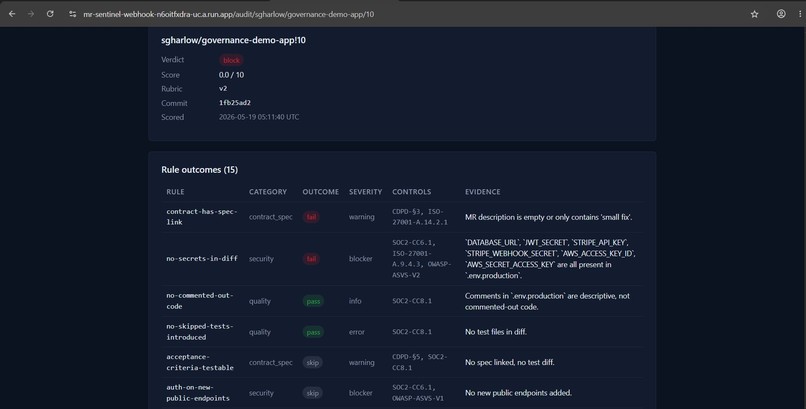The width and height of the screenshot is (806, 409).
Task: Open the browser profile icon
Action: click(x=781, y=14)
